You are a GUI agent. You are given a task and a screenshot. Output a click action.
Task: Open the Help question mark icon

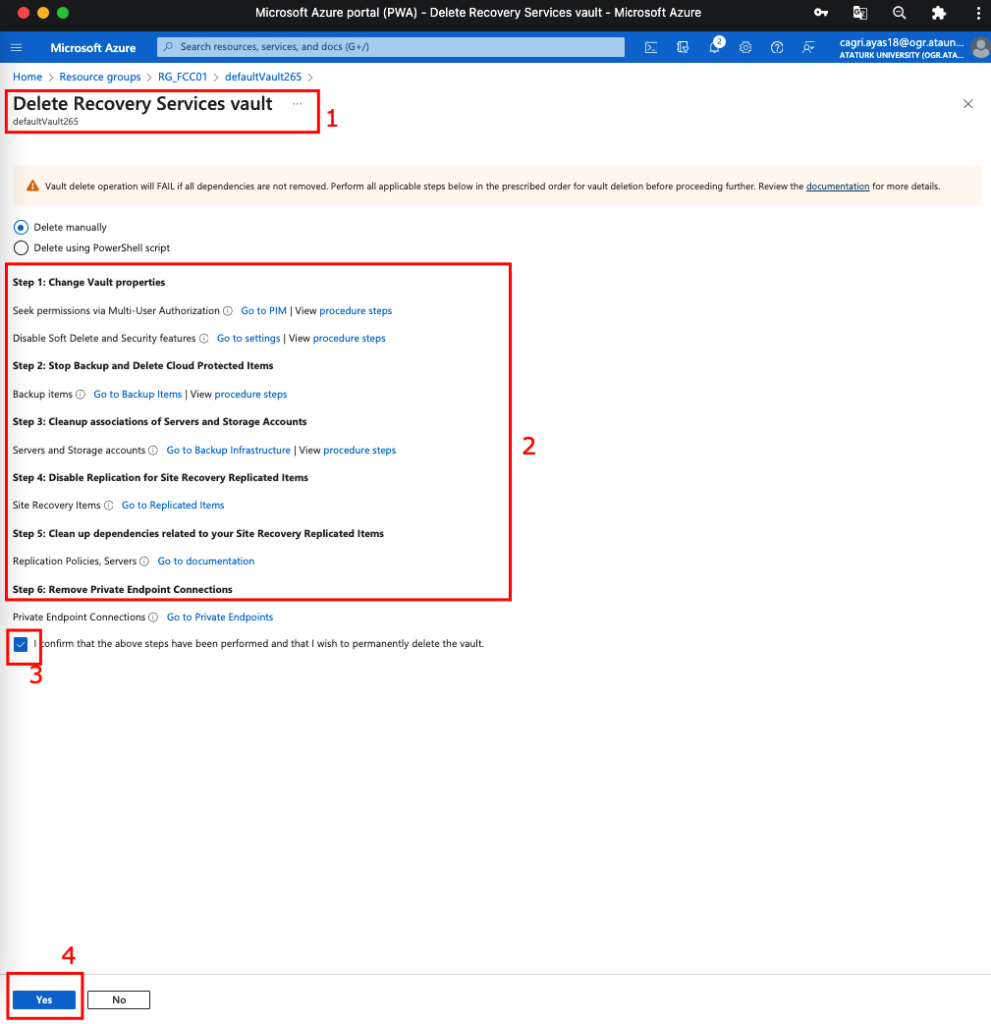pyautogui.click(x=777, y=48)
